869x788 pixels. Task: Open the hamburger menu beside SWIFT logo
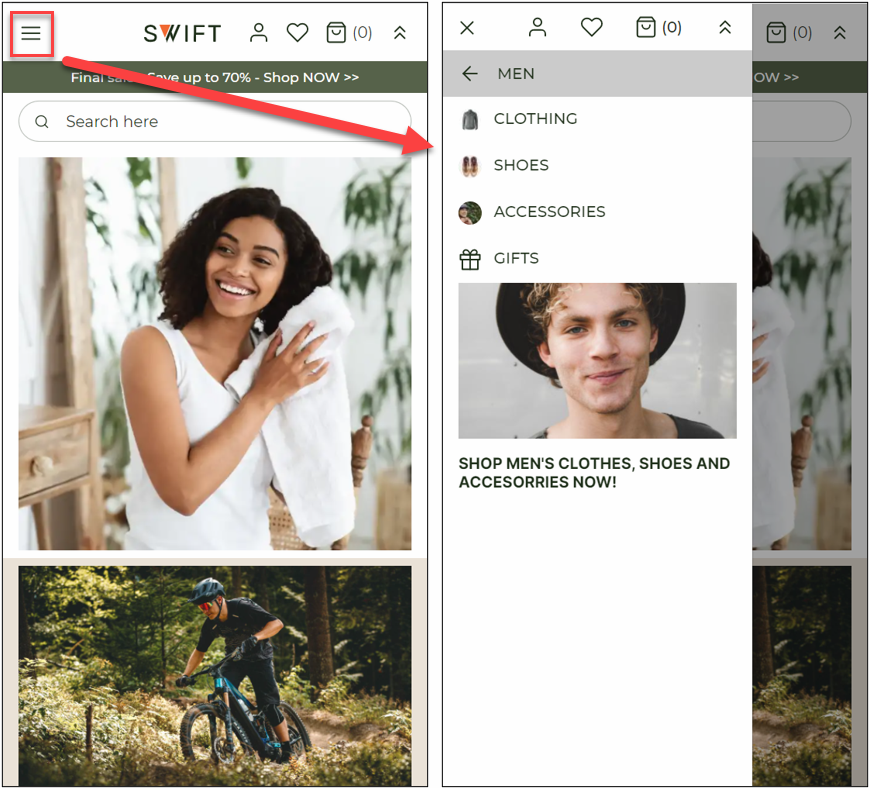(31, 33)
